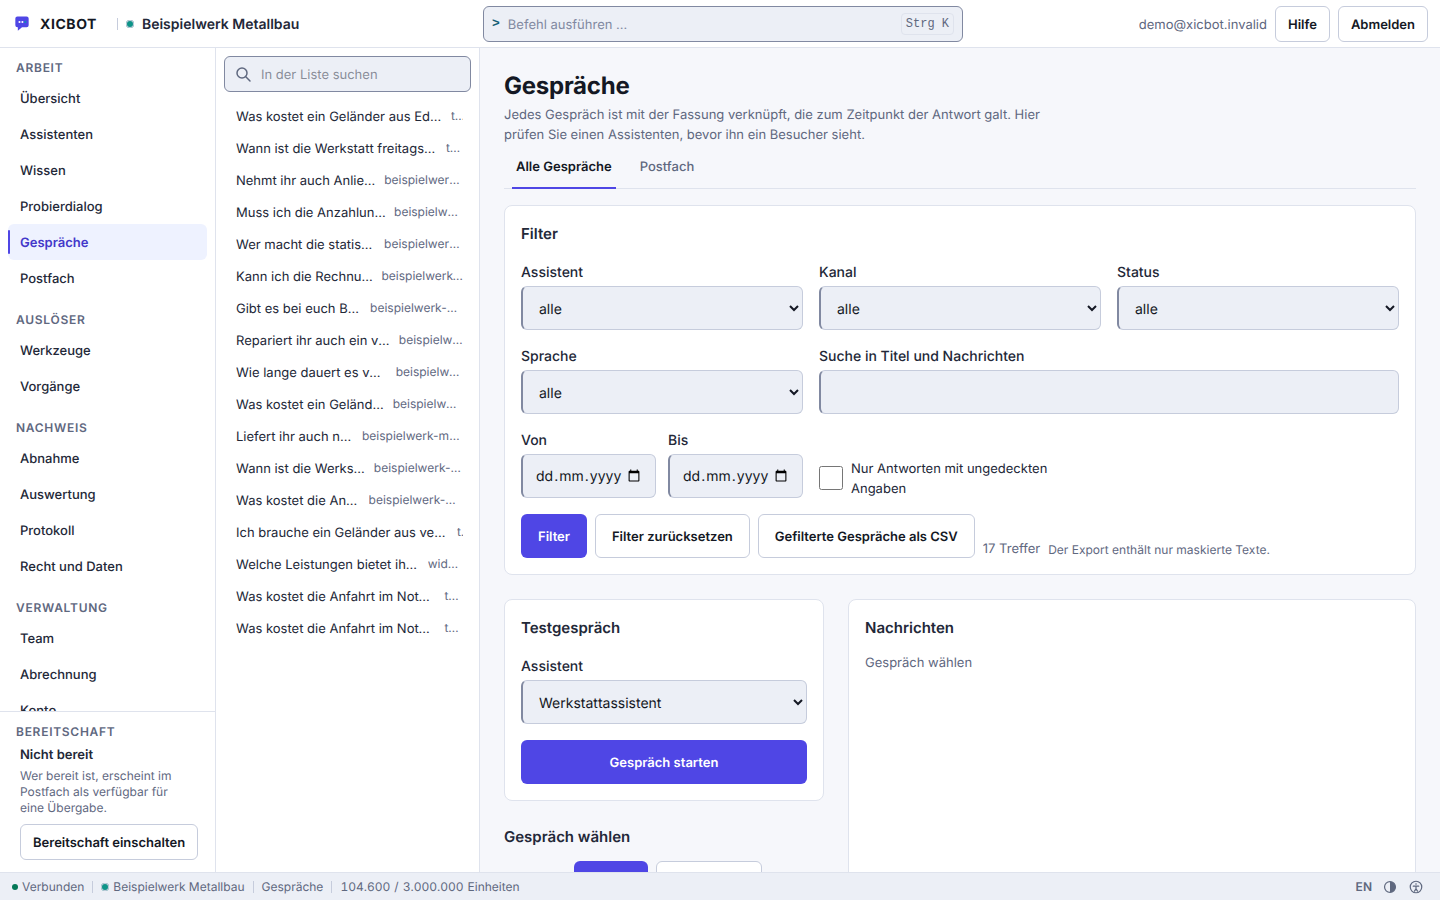Open Recht und Daten in the sidebar
Image resolution: width=1440 pixels, height=900 pixels.
107,566
